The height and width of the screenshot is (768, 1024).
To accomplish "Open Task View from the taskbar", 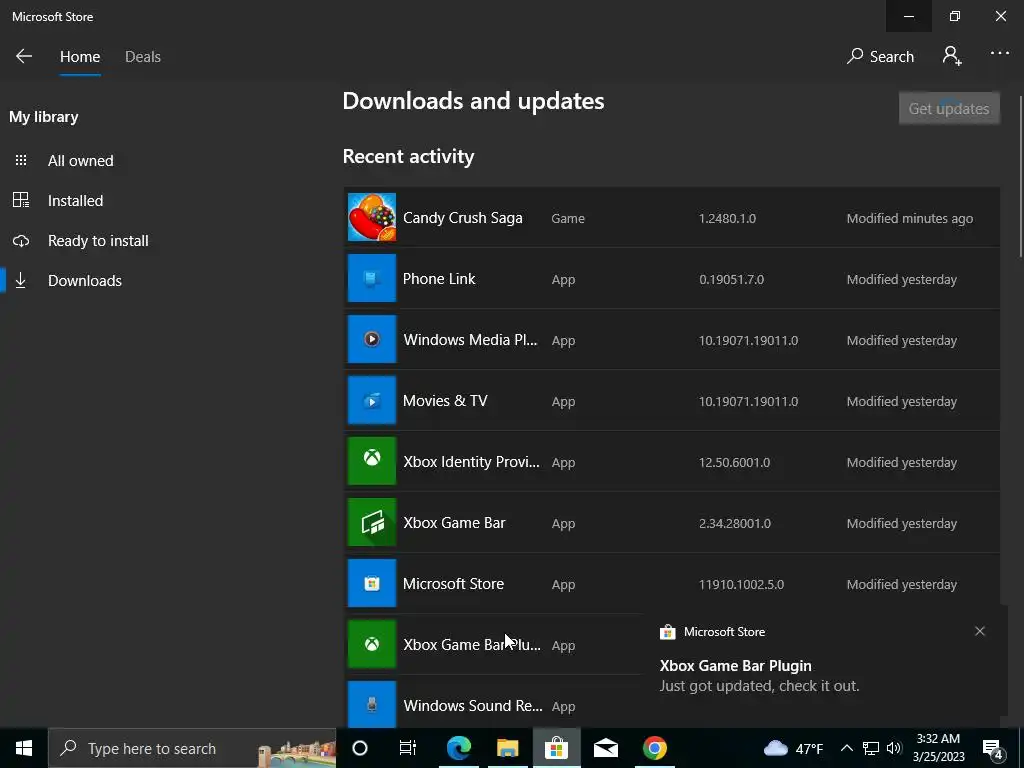I will click(408, 748).
